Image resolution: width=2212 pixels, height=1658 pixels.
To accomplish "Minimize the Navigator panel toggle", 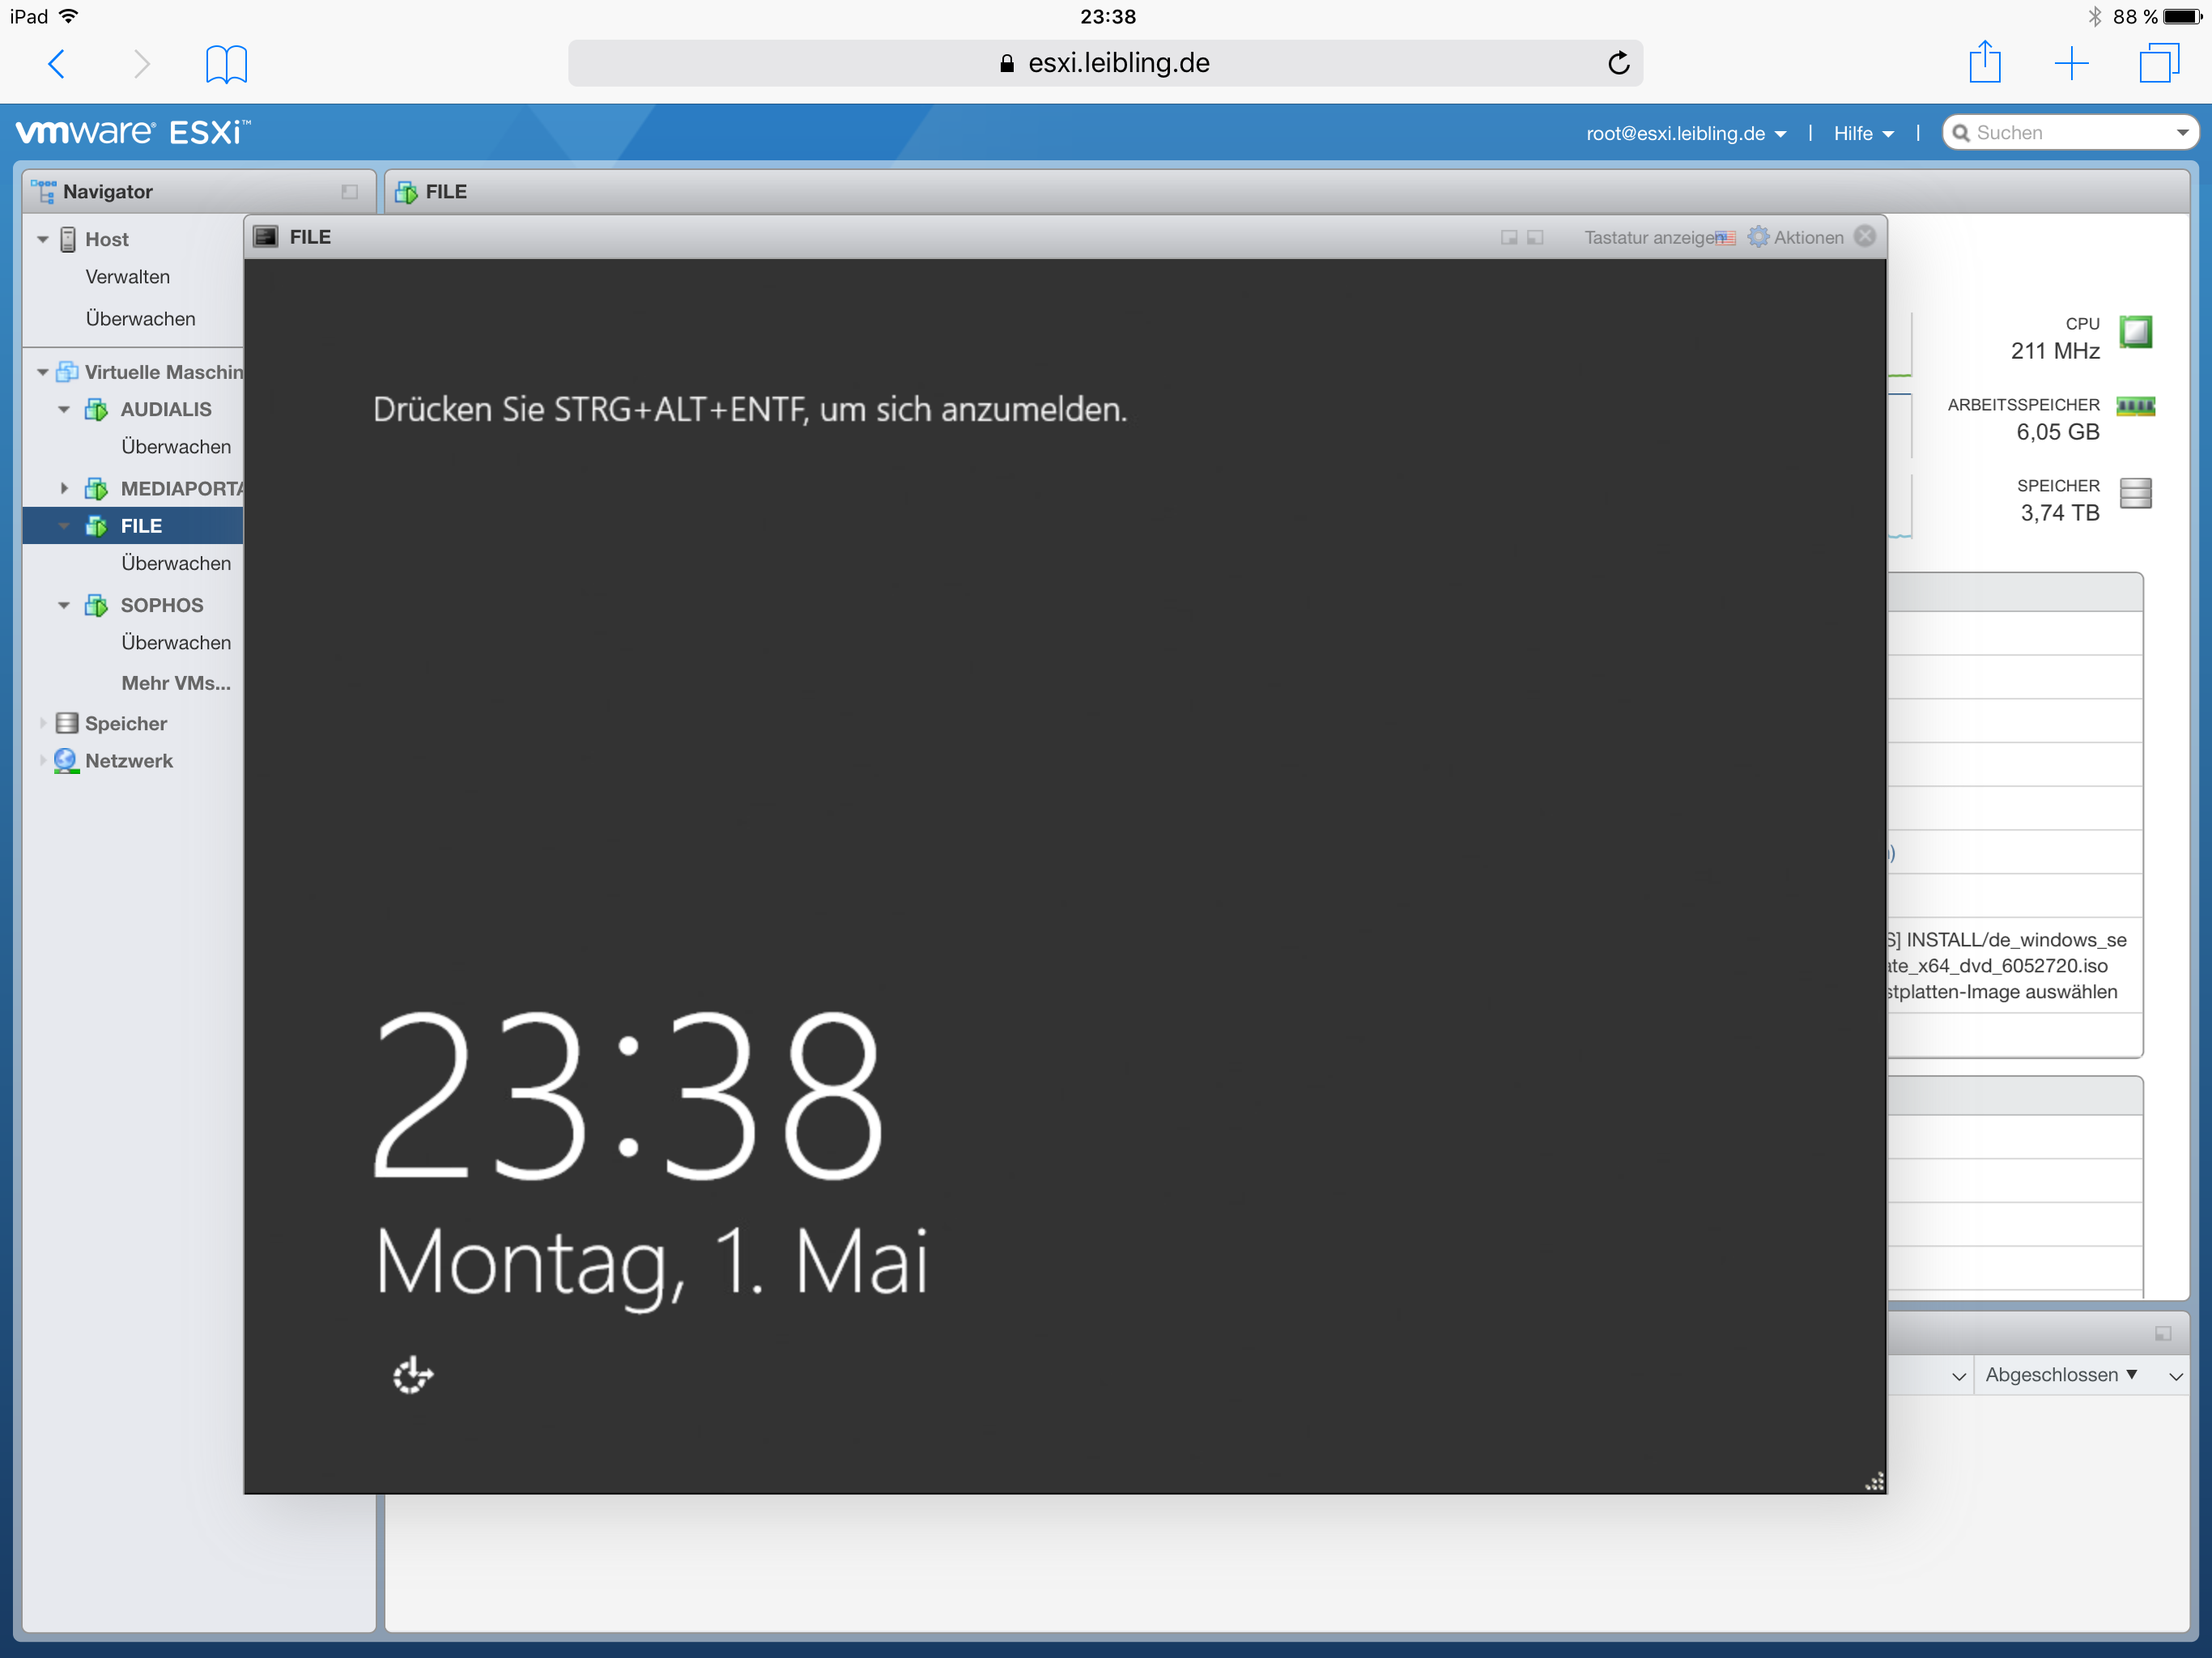I will 349,192.
